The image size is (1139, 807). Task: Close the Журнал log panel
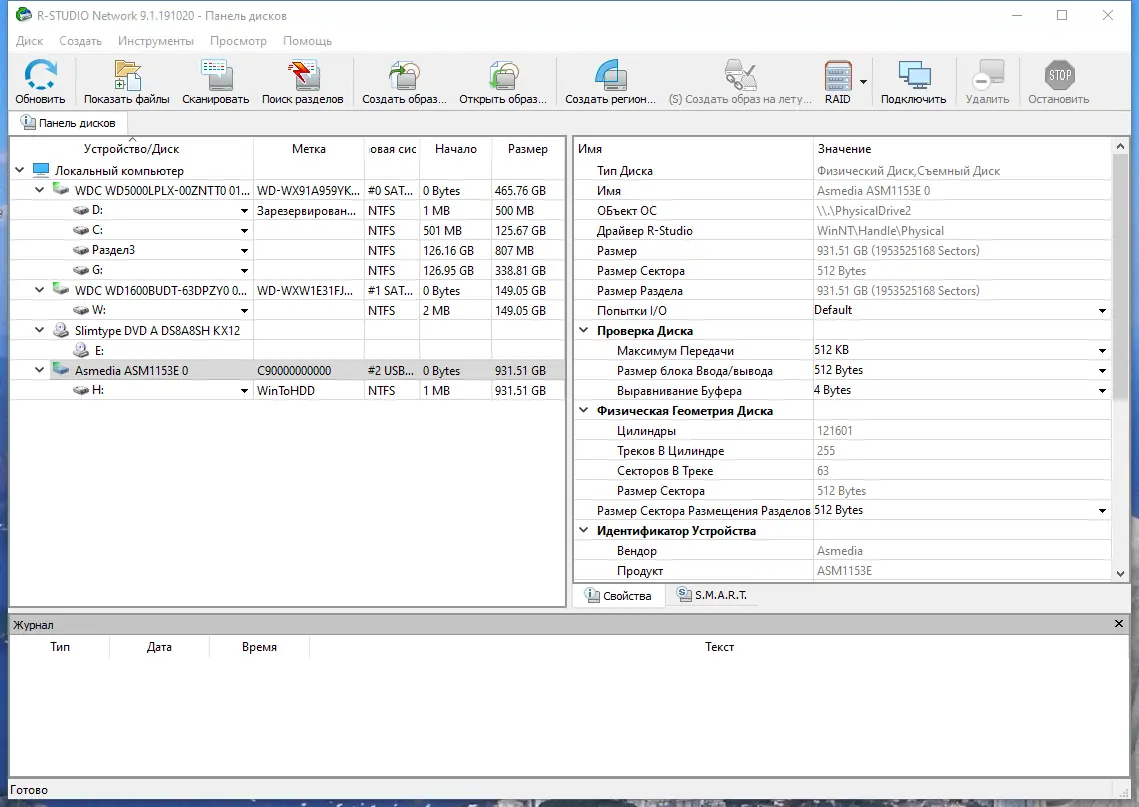pos(1118,623)
